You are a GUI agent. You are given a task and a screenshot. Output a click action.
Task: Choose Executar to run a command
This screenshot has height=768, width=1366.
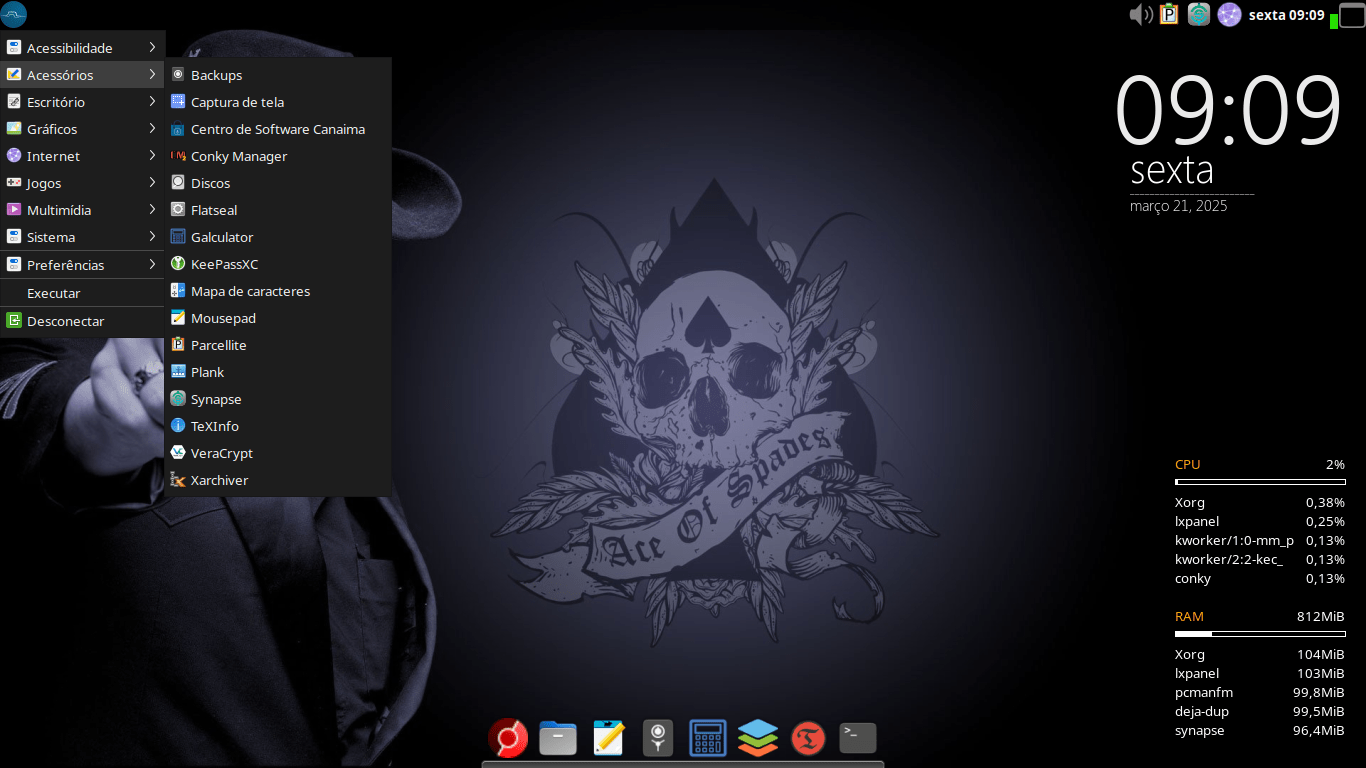[82, 293]
